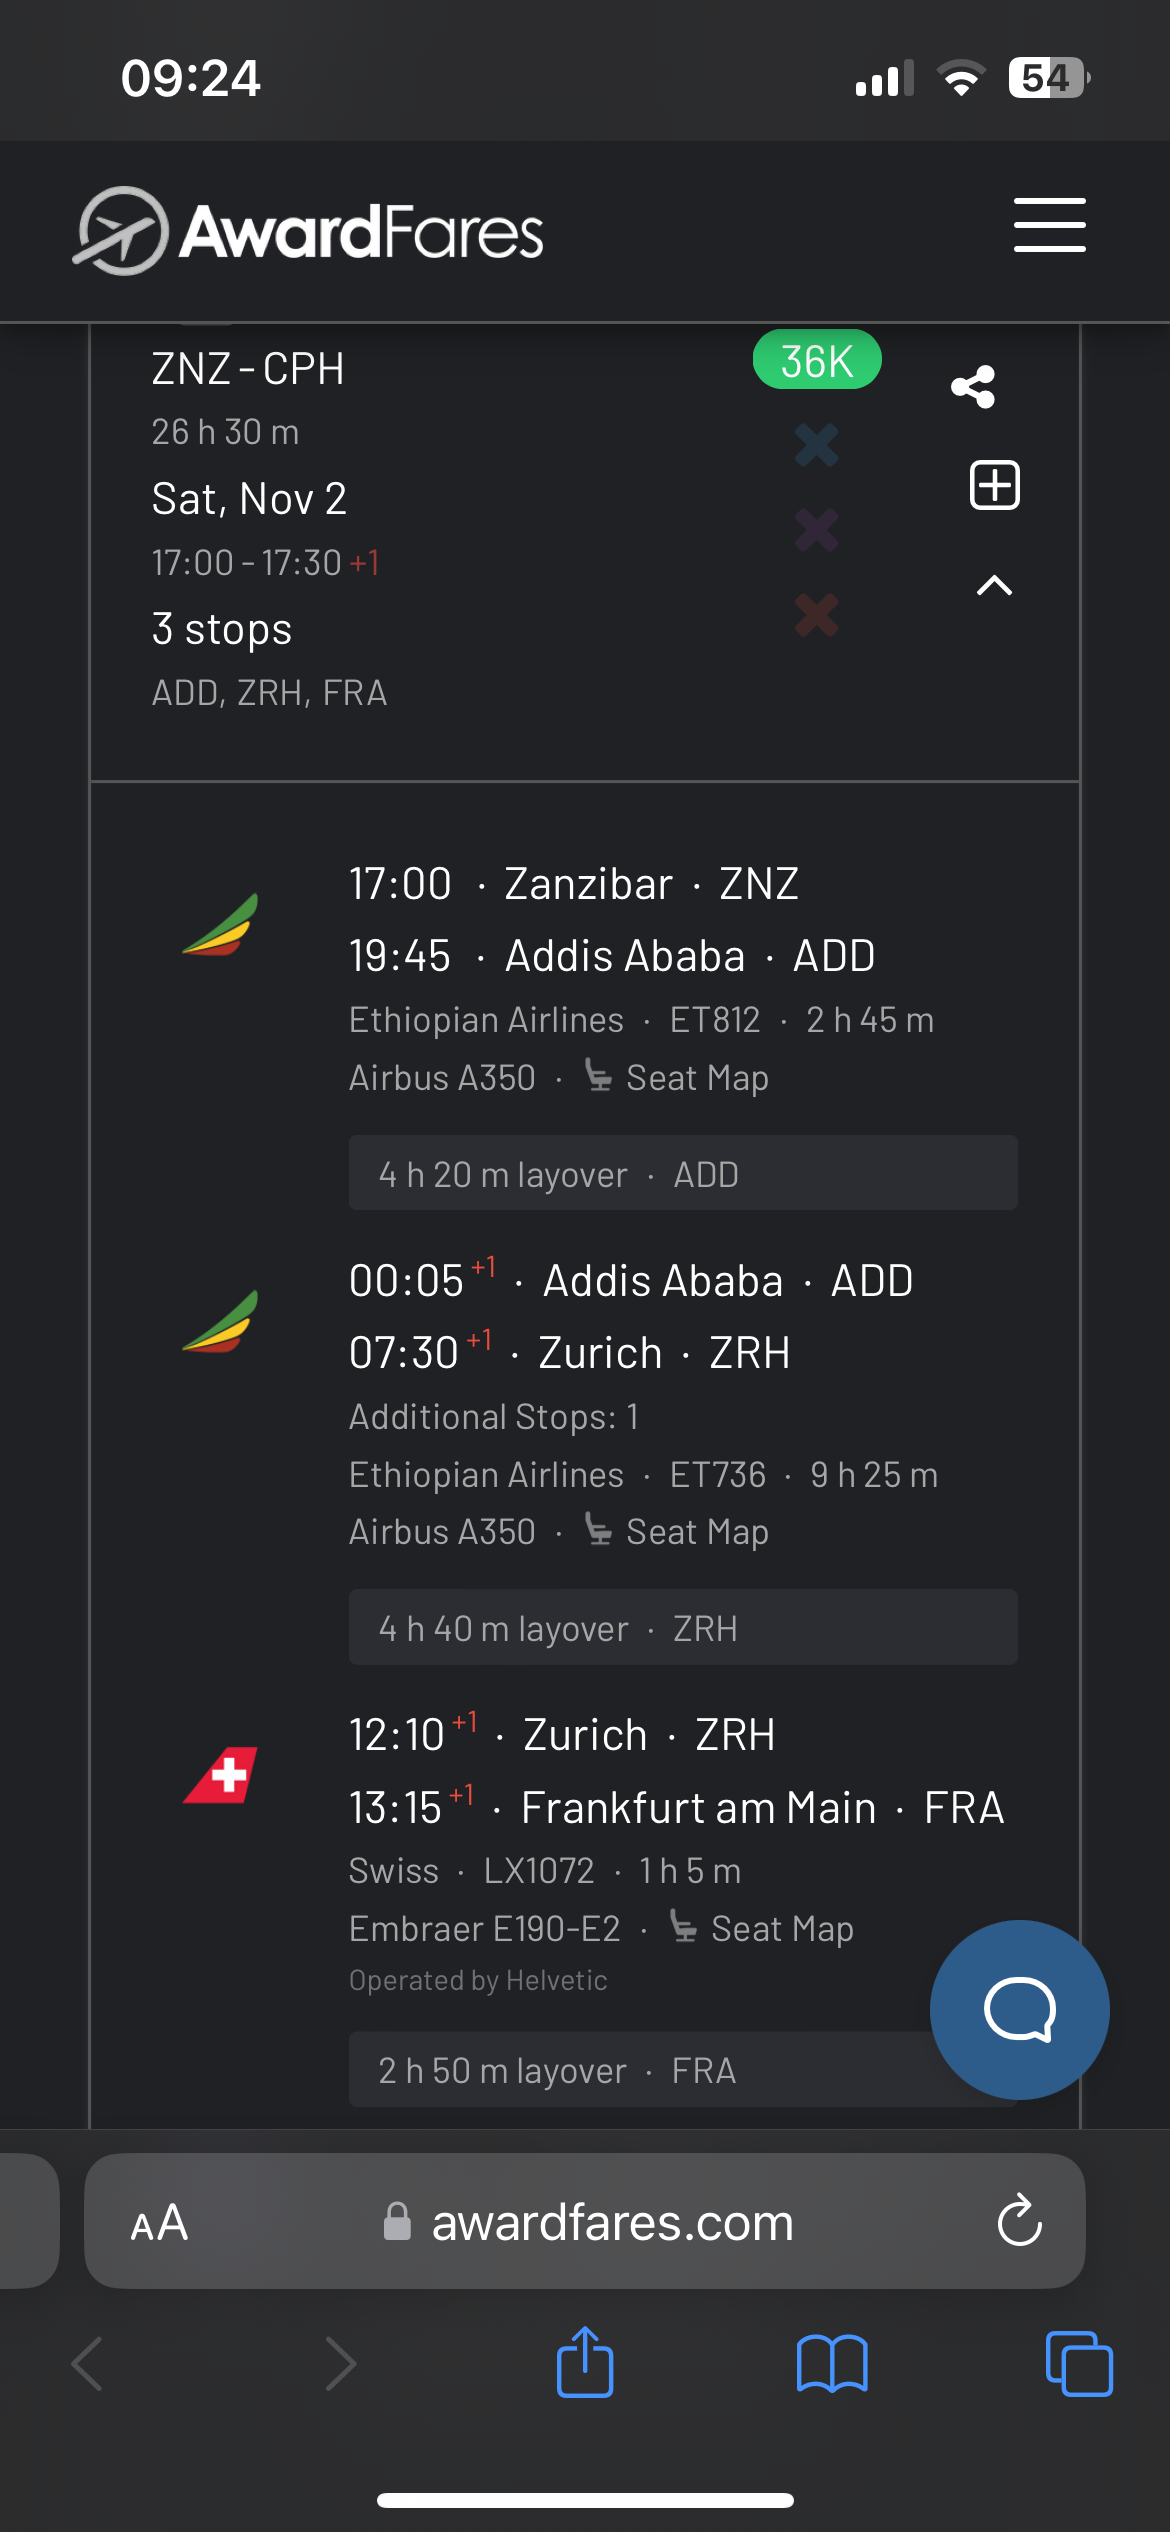Go back in Safari
This screenshot has height=2532, width=1170.
click(88, 2364)
